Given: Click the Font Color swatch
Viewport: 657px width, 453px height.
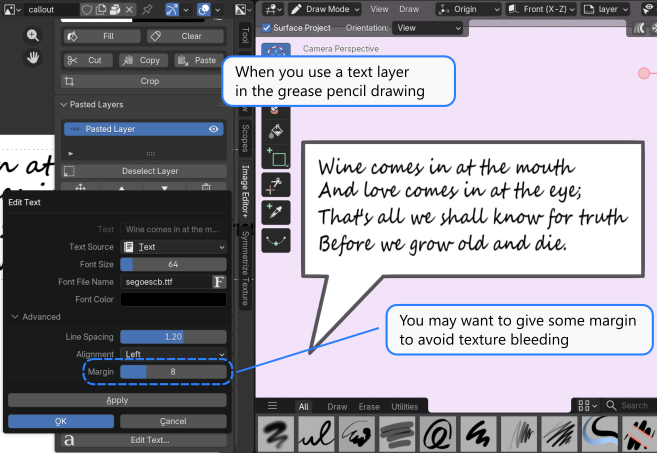Looking at the screenshot, I should click(173, 299).
